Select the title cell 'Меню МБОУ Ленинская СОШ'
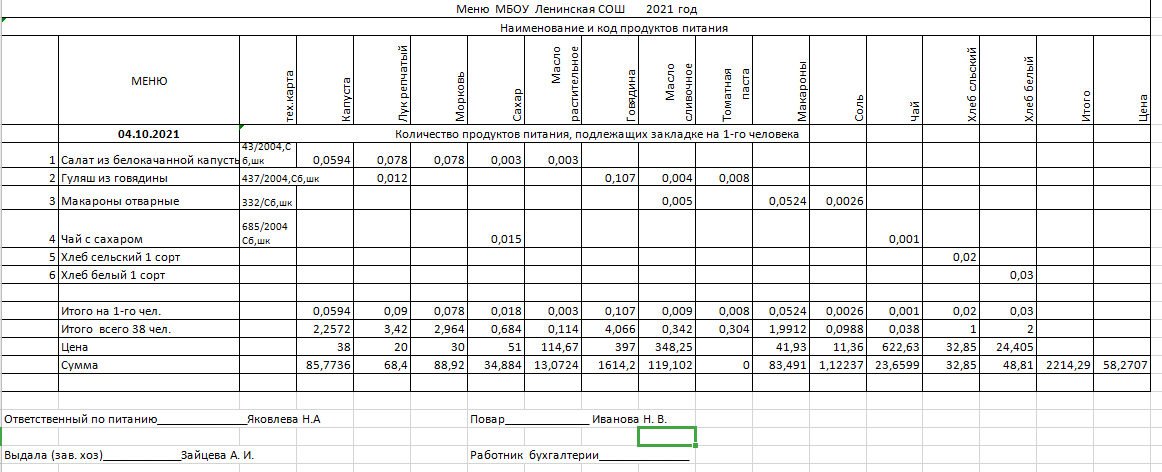Screen dimensions: 1162x472 (x=575, y=9)
